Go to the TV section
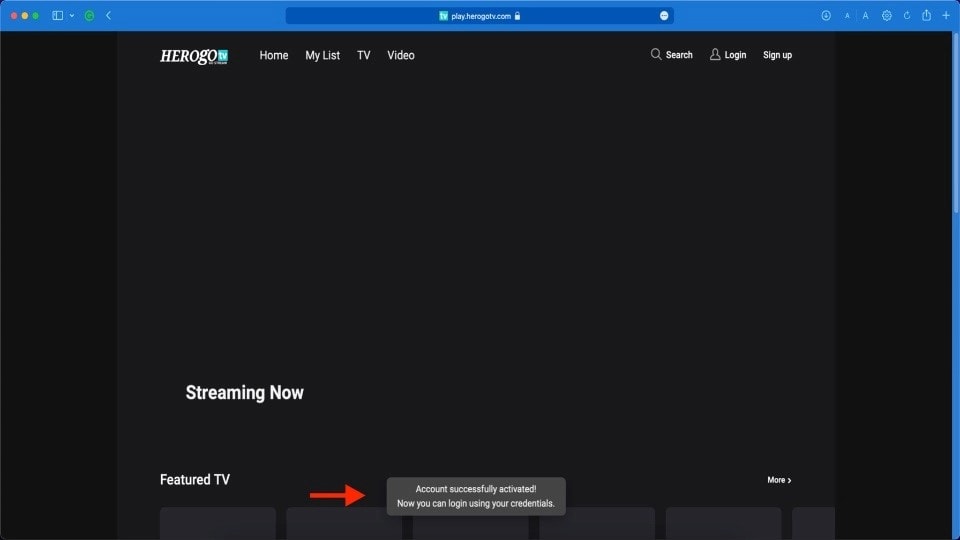The width and height of the screenshot is (960, 540). [x=364, y=55]
